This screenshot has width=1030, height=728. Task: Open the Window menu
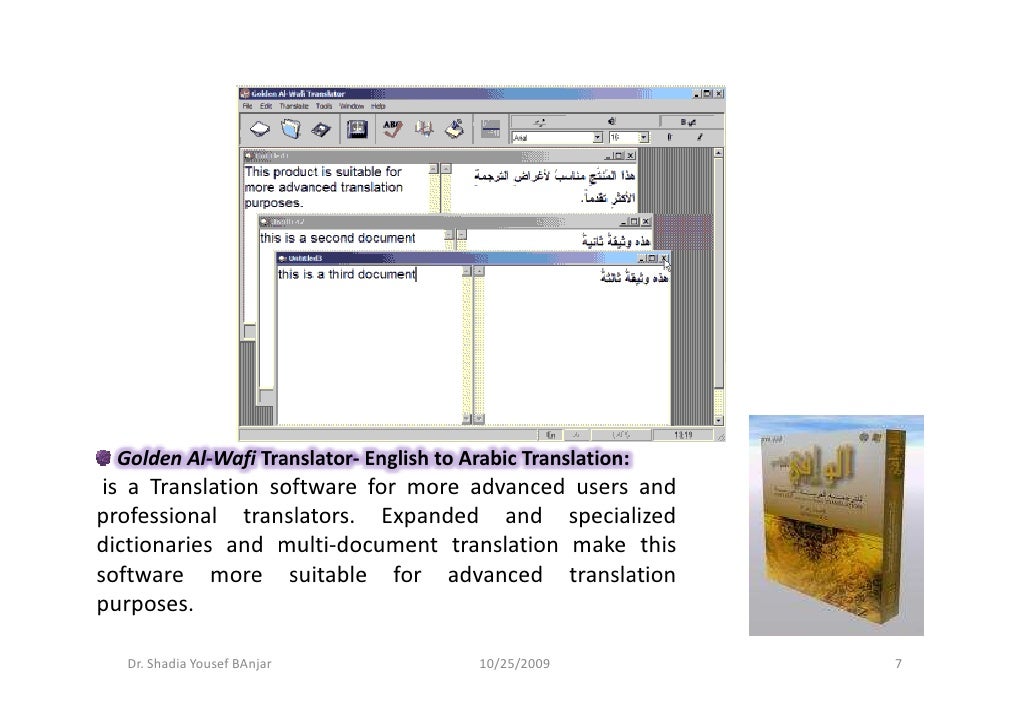(351, 106)
